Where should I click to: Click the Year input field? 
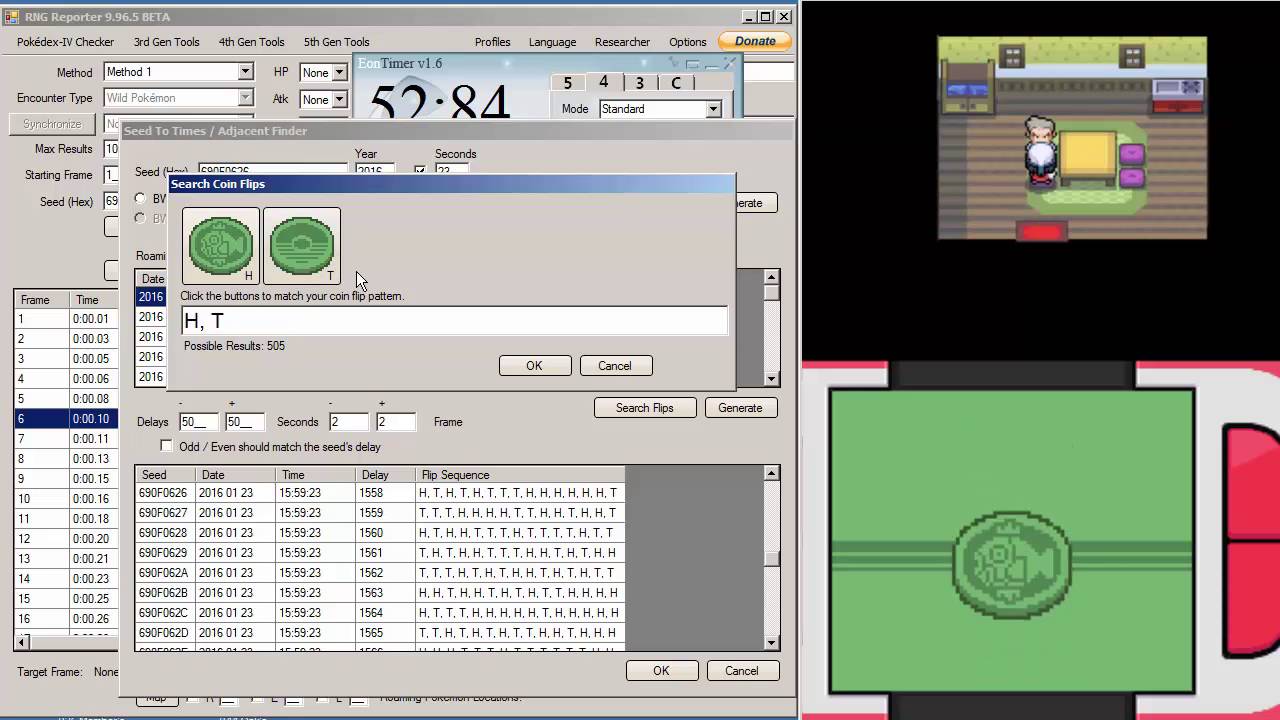click(x=375, y=169)
